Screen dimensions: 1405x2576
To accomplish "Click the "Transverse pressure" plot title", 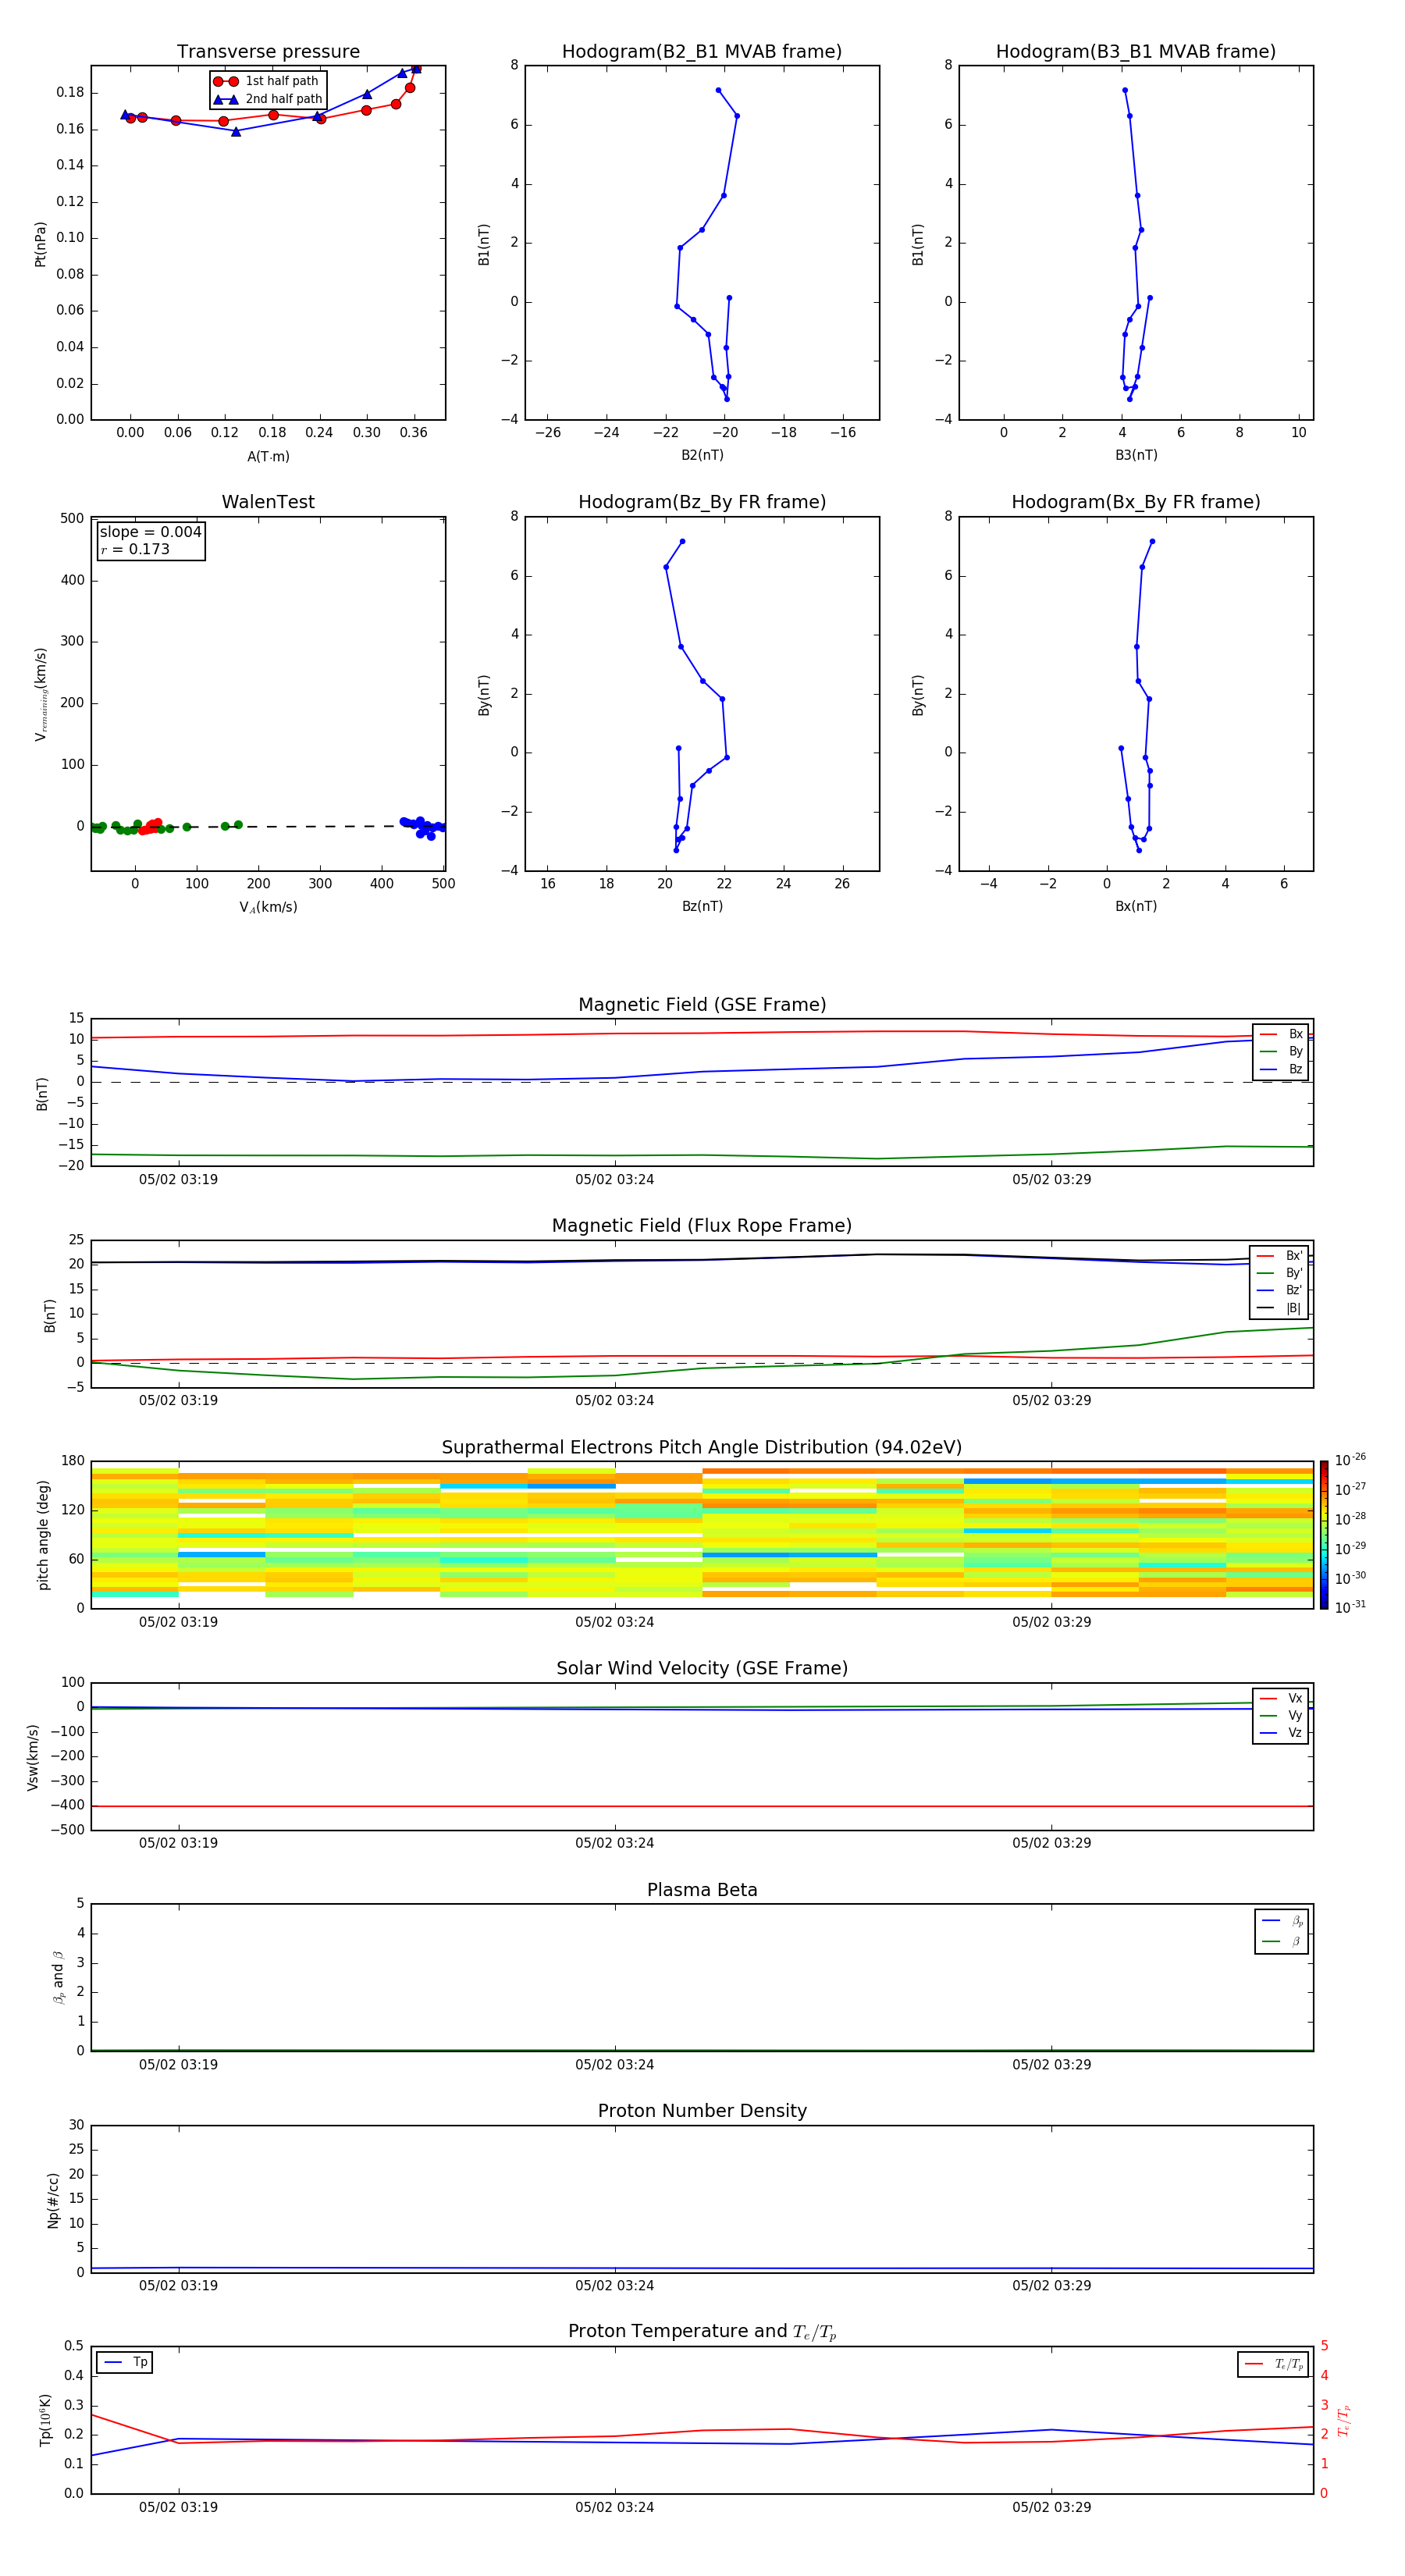I will [268, 52].
